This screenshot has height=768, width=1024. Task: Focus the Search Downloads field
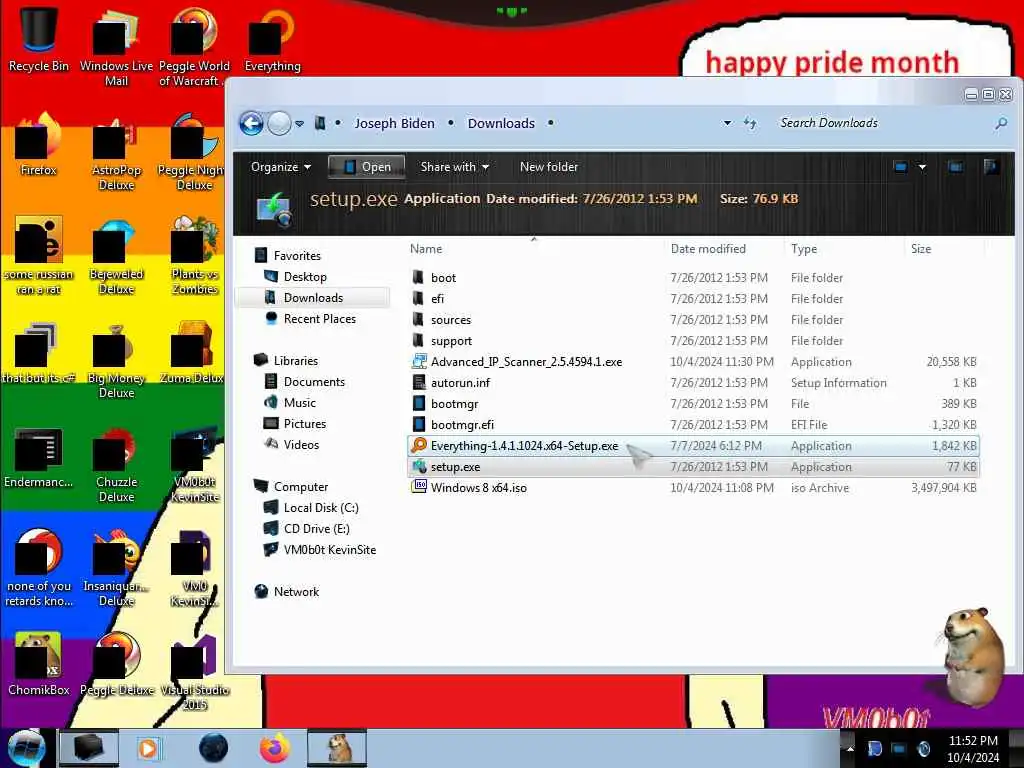tap(882, 123)
